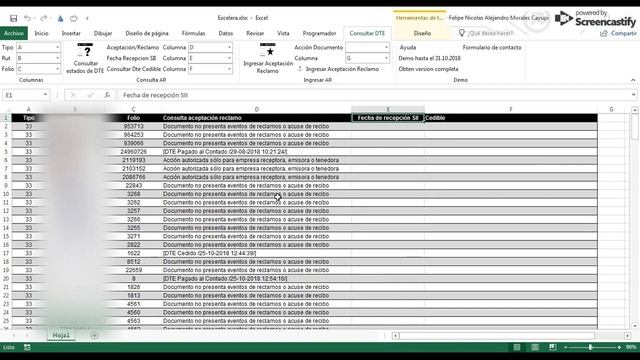The image size is (640, 360).
Task: Click the Name Box showing E1
Action: 22,95
